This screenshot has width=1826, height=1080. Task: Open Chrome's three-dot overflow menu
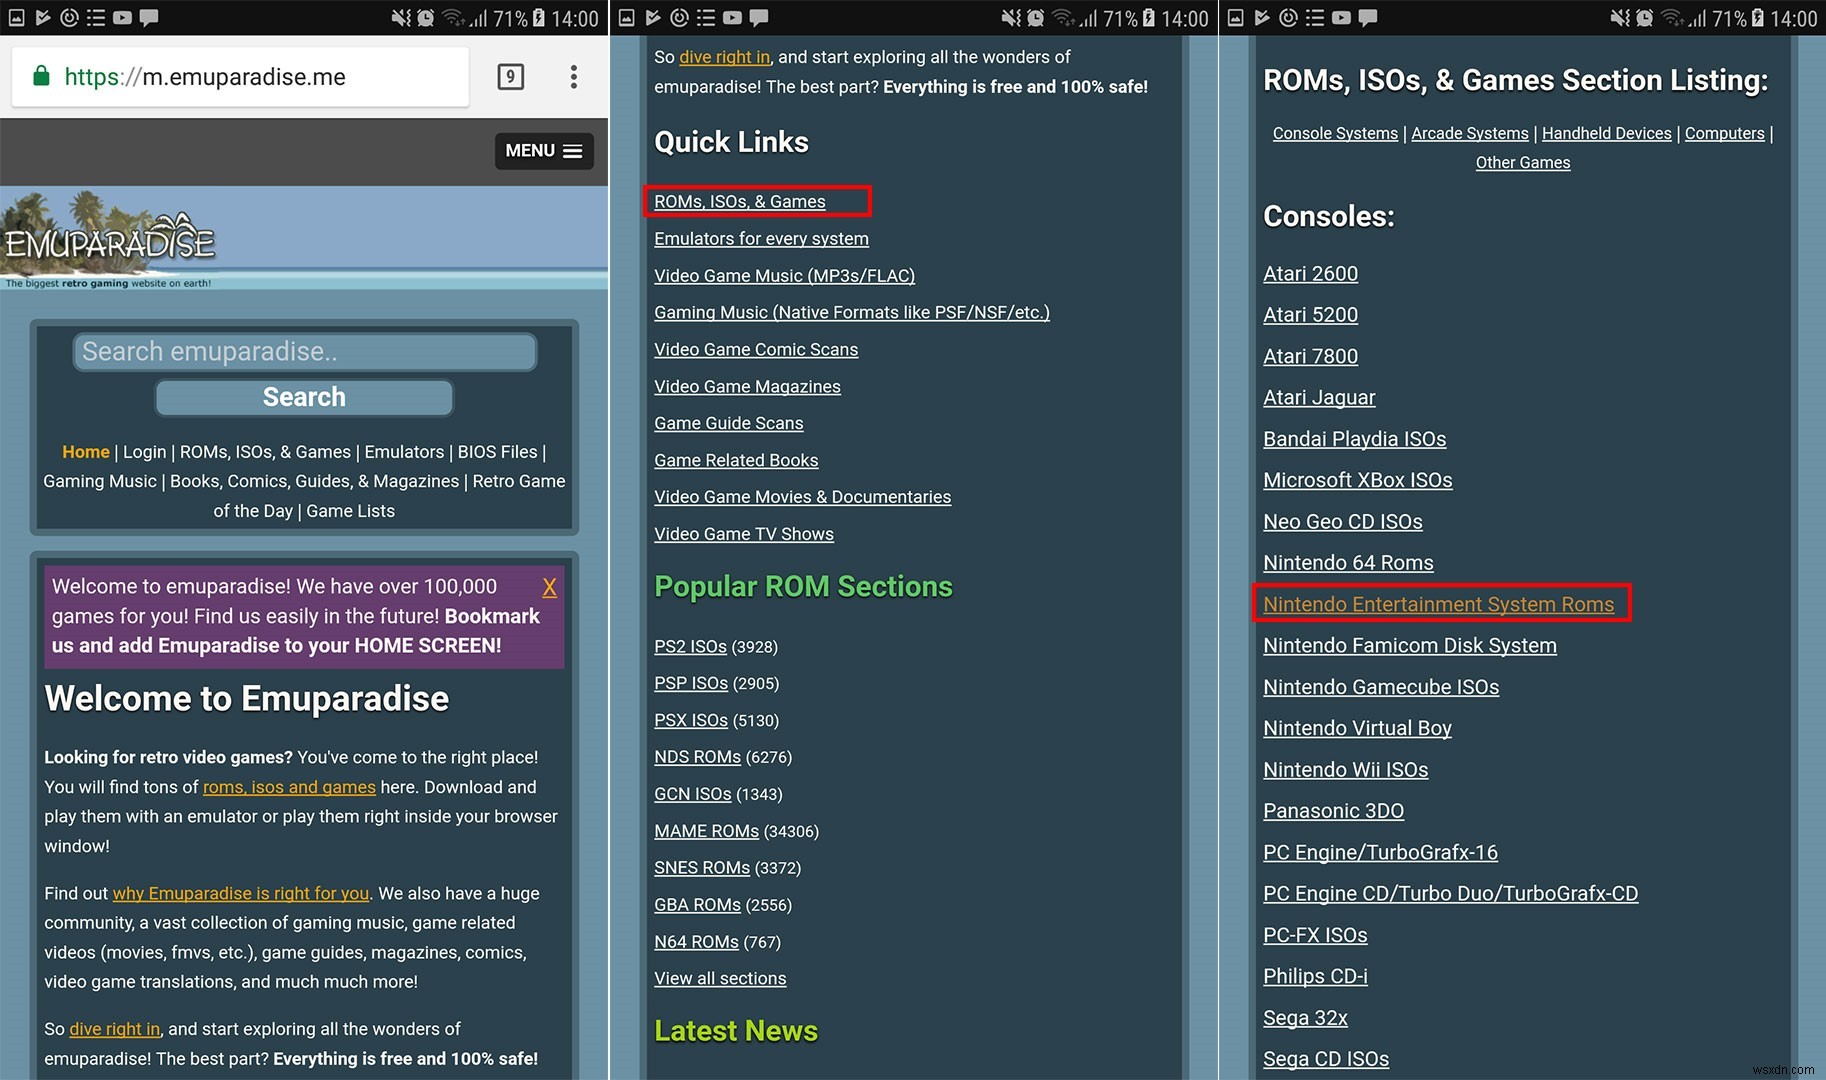click(573, 77)
